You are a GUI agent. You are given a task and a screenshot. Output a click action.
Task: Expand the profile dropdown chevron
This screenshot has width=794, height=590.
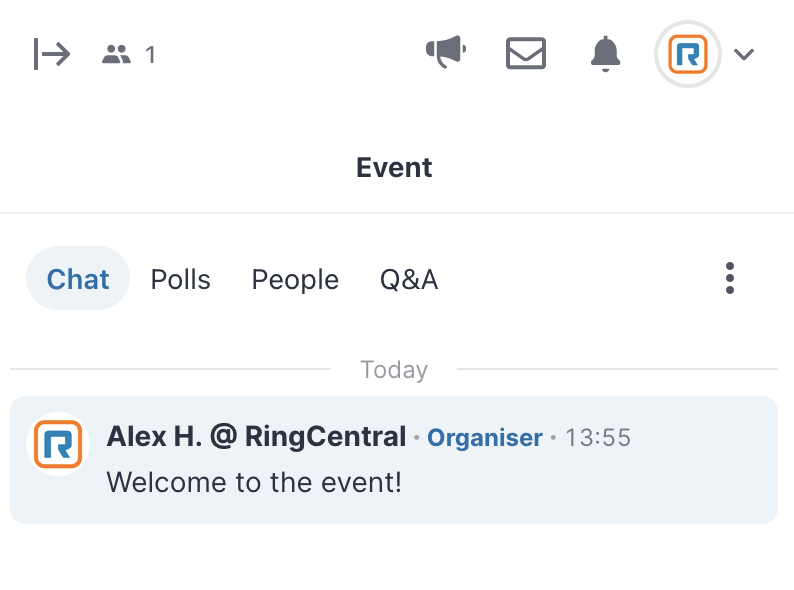[x=744, y=54]
